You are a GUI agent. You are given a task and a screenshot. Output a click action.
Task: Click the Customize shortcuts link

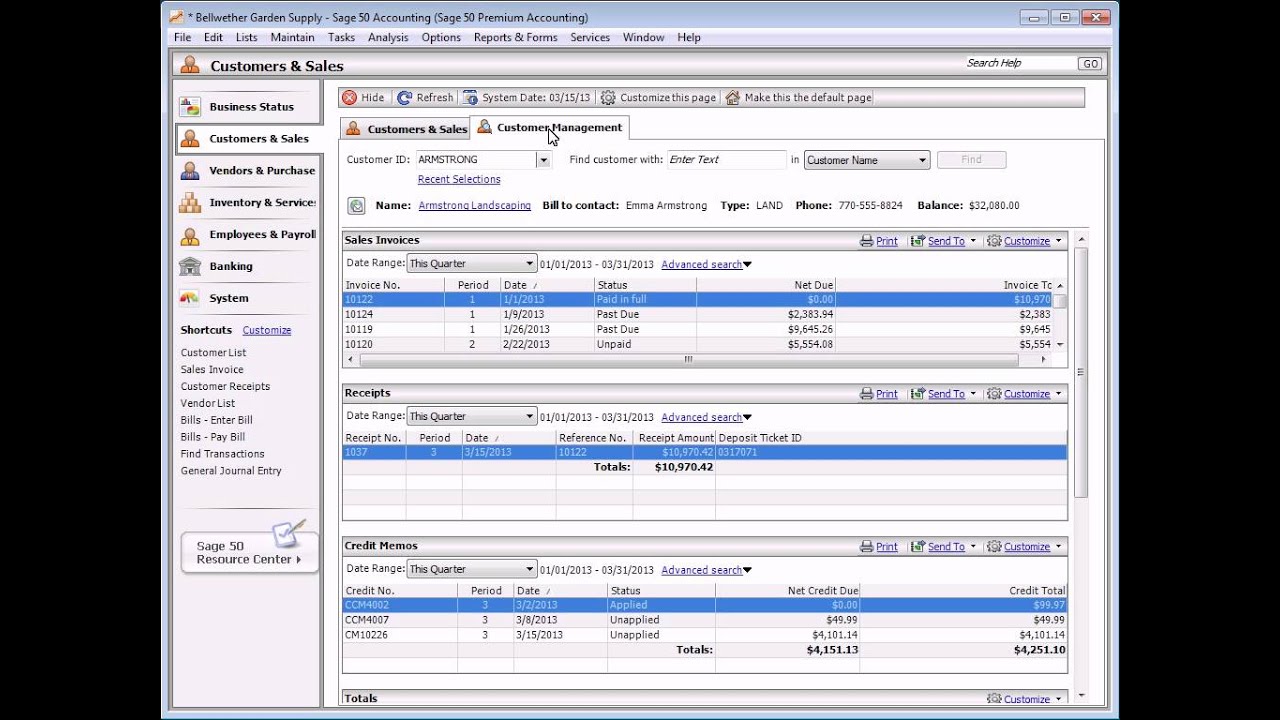(266, 330)
